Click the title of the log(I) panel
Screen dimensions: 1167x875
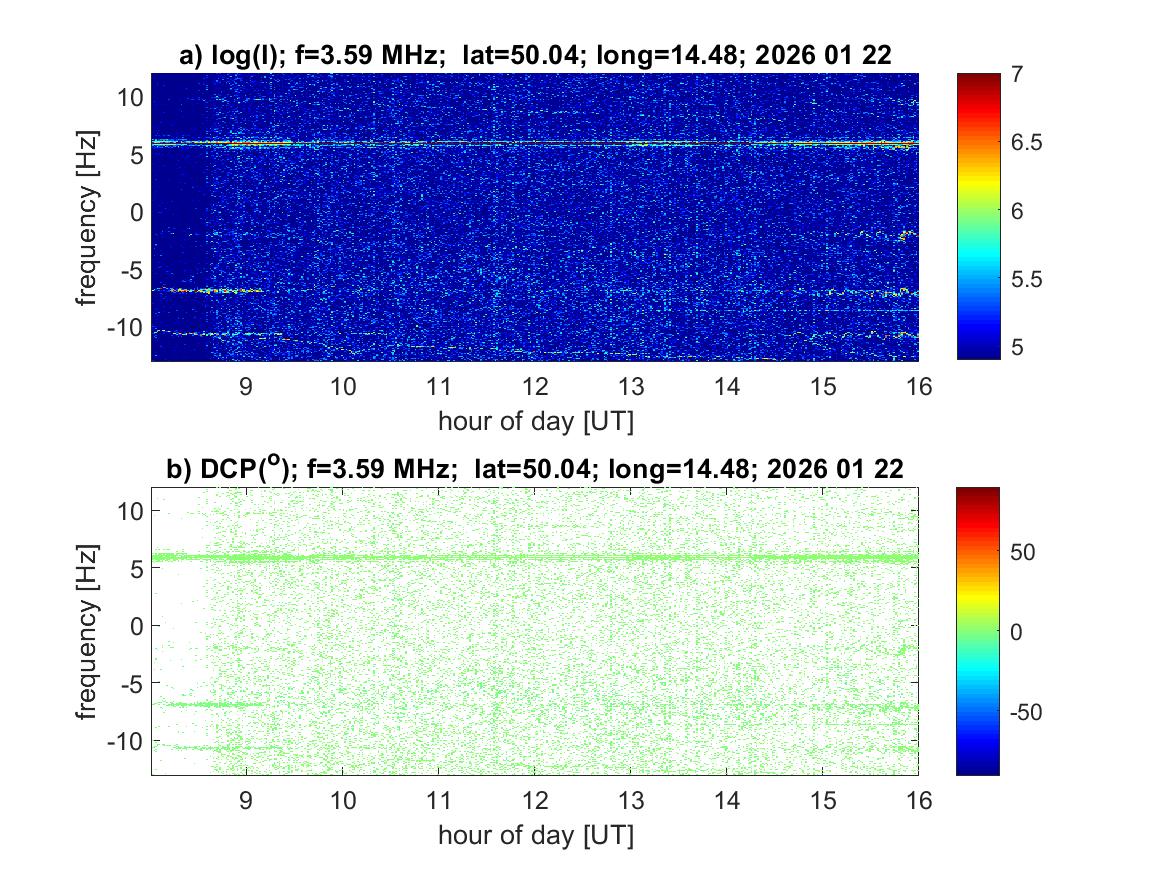pos(535,57)
